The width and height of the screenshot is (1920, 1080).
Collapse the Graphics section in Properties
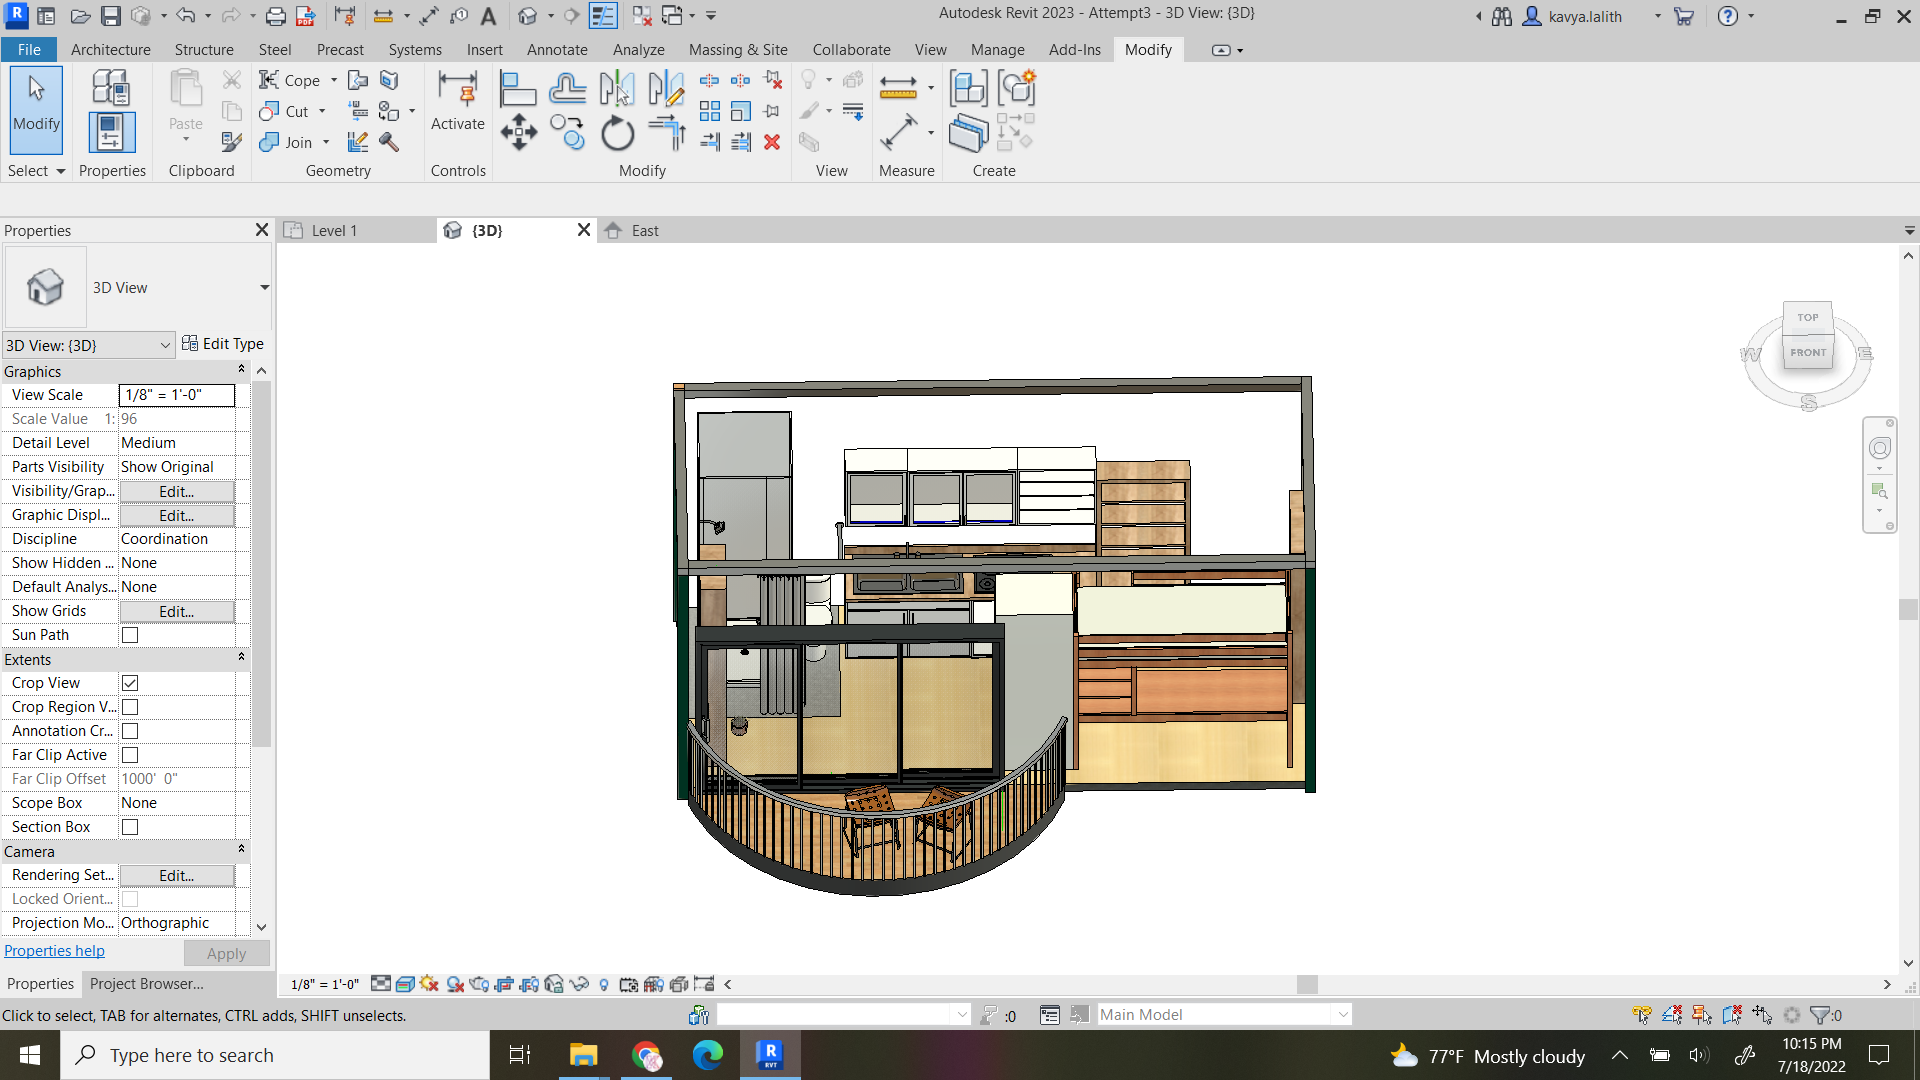241,368
